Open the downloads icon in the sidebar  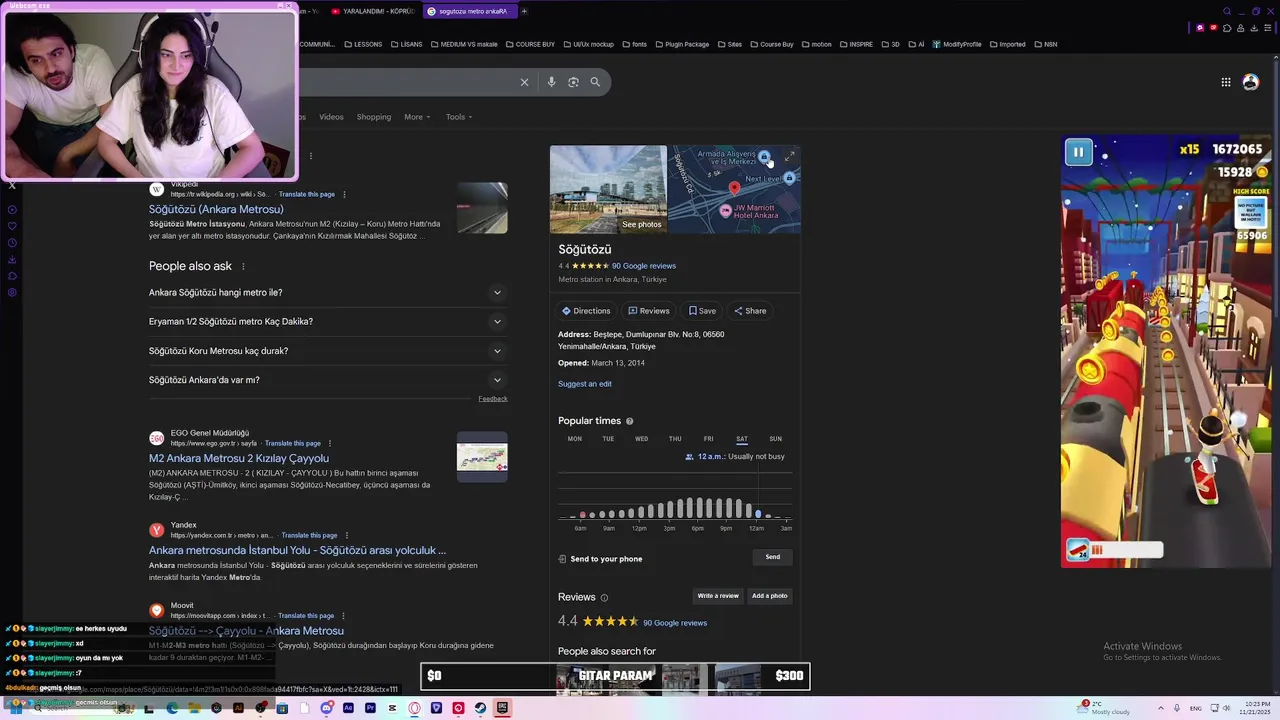(11, 260)
